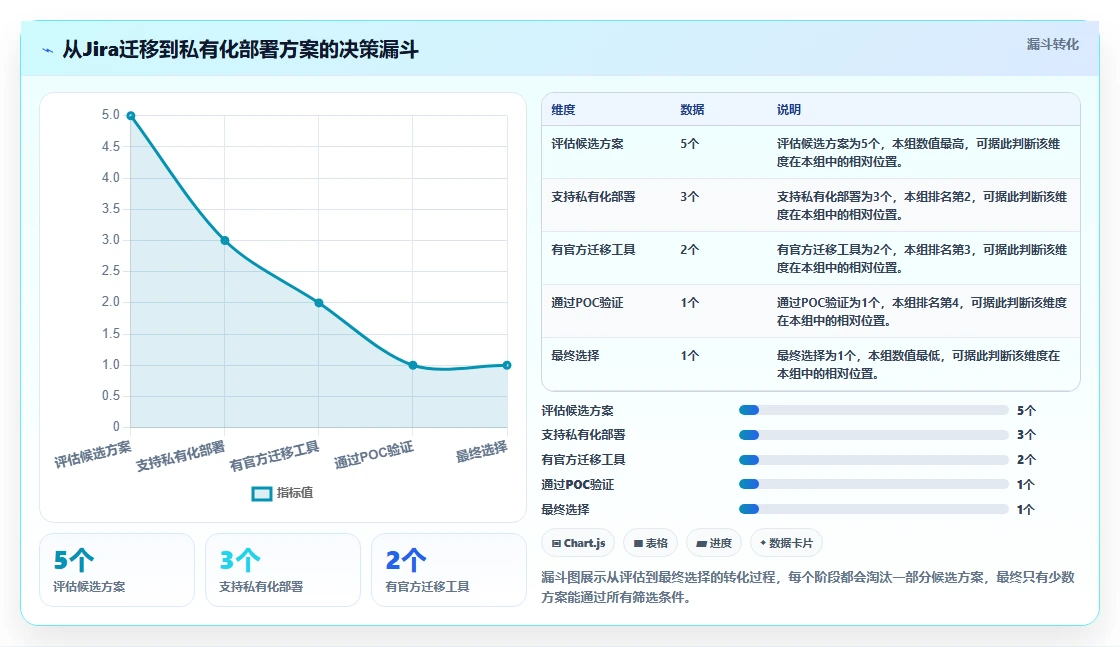Click the 表格 tag icon
Viewport: 1120px width, 647px height.
pos(638,543)
